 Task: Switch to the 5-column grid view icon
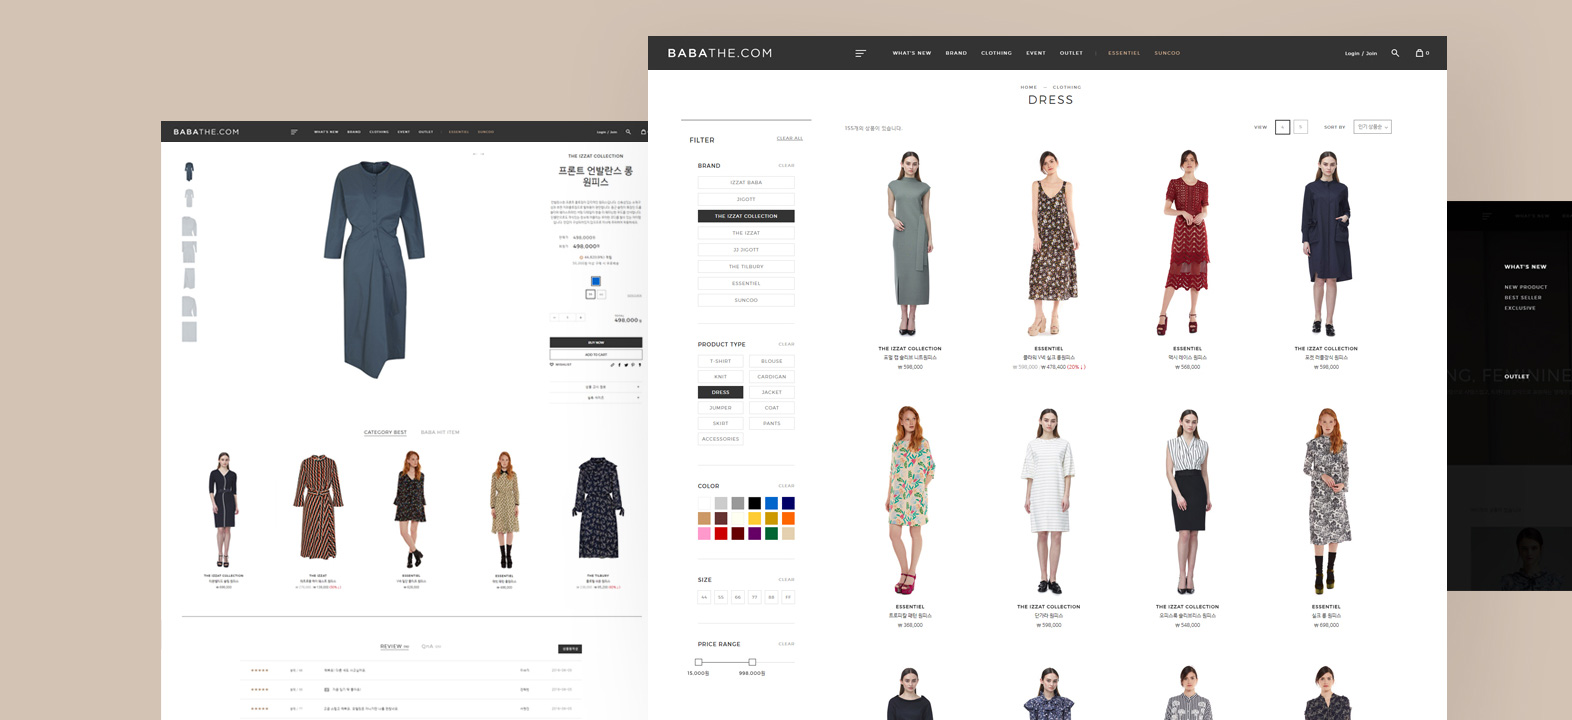coord(1300,127)
